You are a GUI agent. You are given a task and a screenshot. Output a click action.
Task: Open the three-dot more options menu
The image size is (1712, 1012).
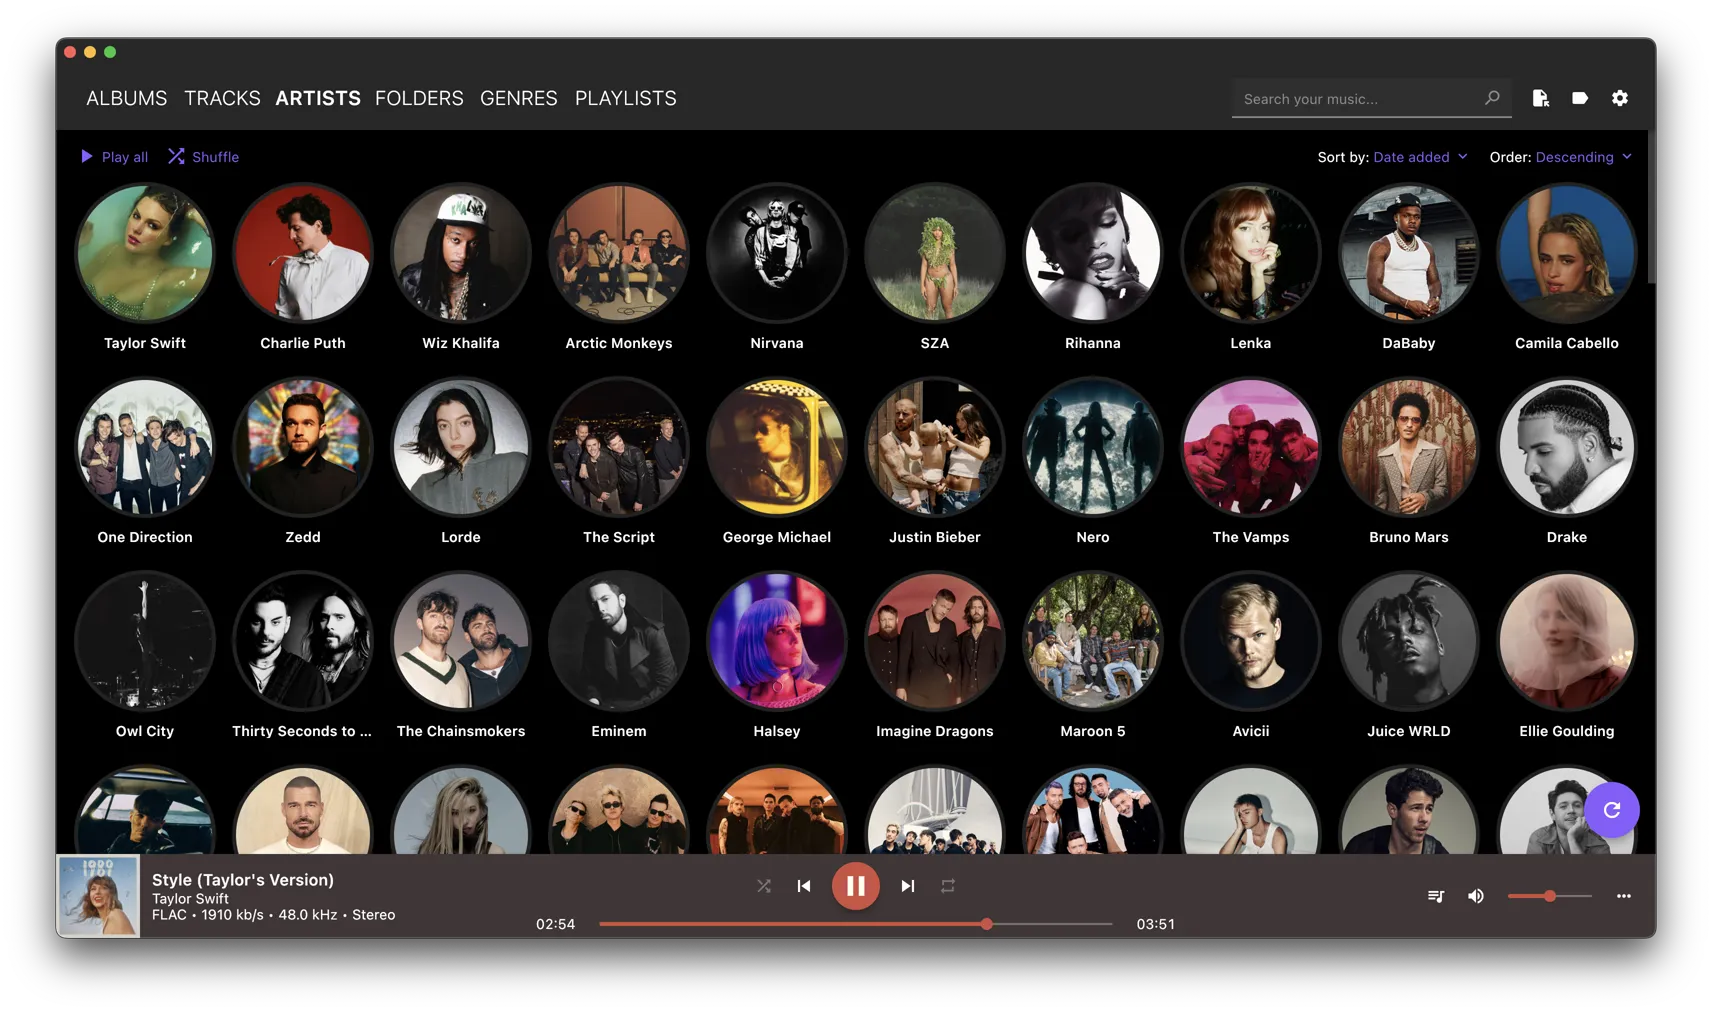pos(1623,896)
